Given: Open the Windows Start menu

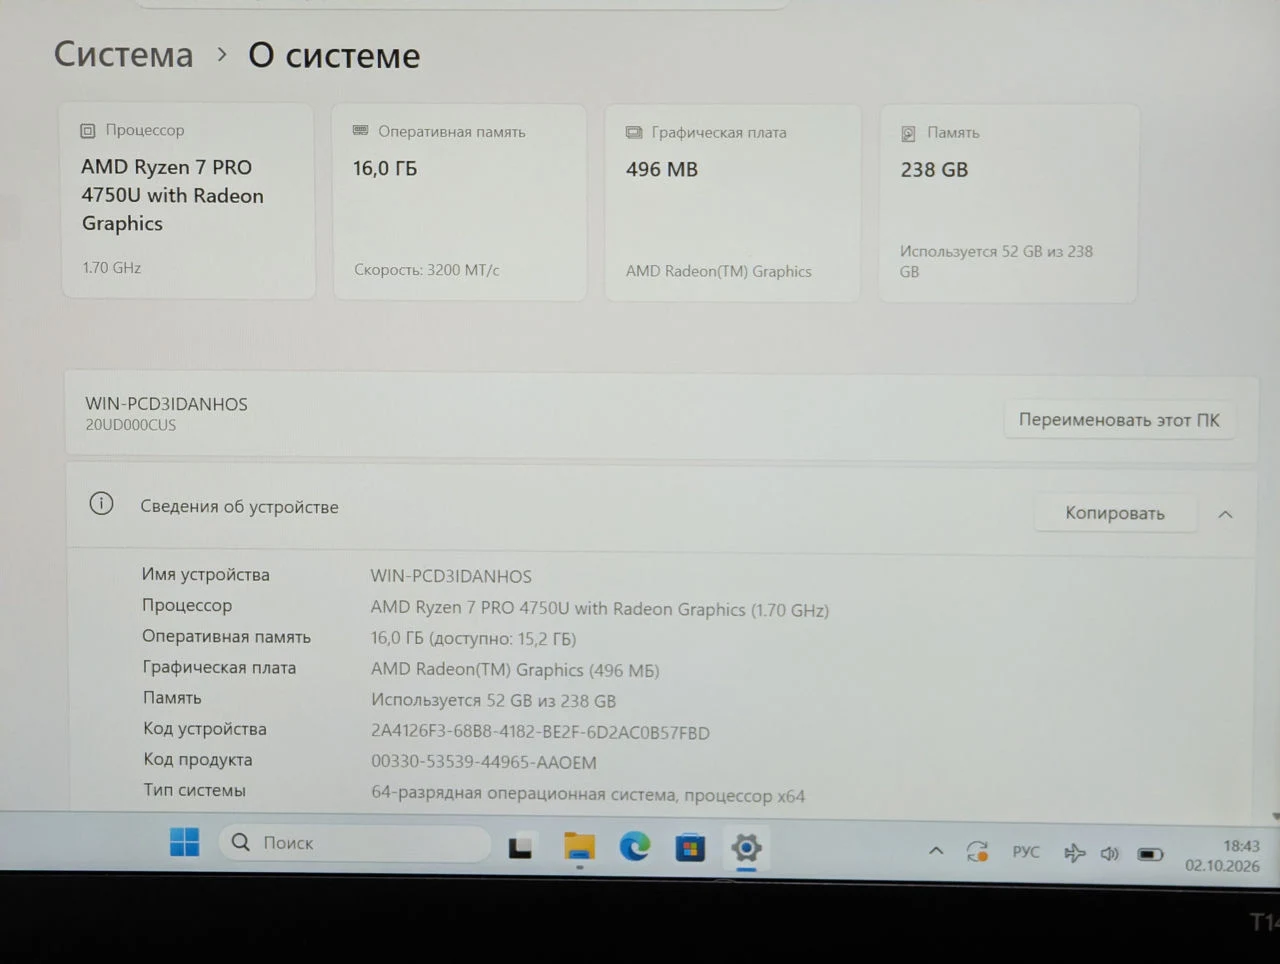Looking at the screenshot, I should pos(184,843).
